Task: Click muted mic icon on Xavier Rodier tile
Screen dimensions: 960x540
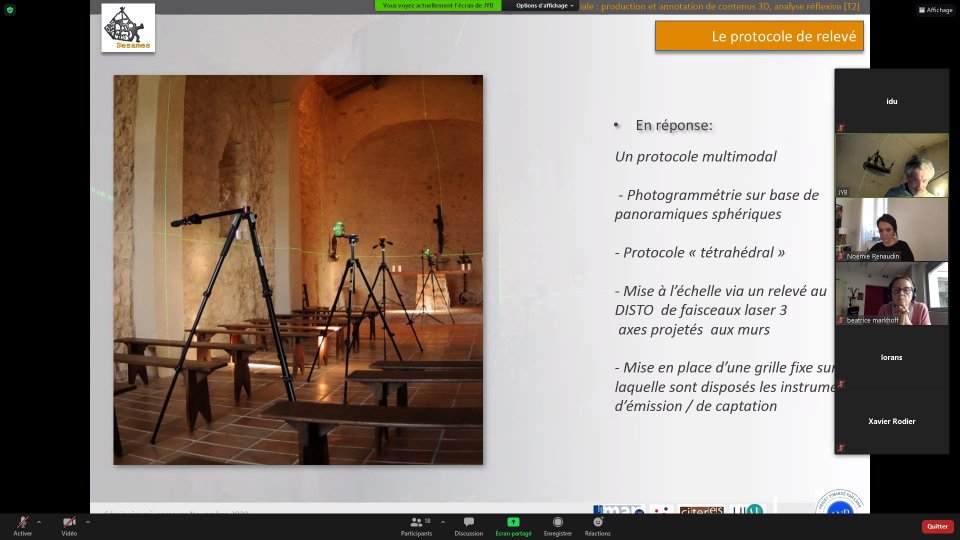Action: pyautogui.click(x=841, y=448)
